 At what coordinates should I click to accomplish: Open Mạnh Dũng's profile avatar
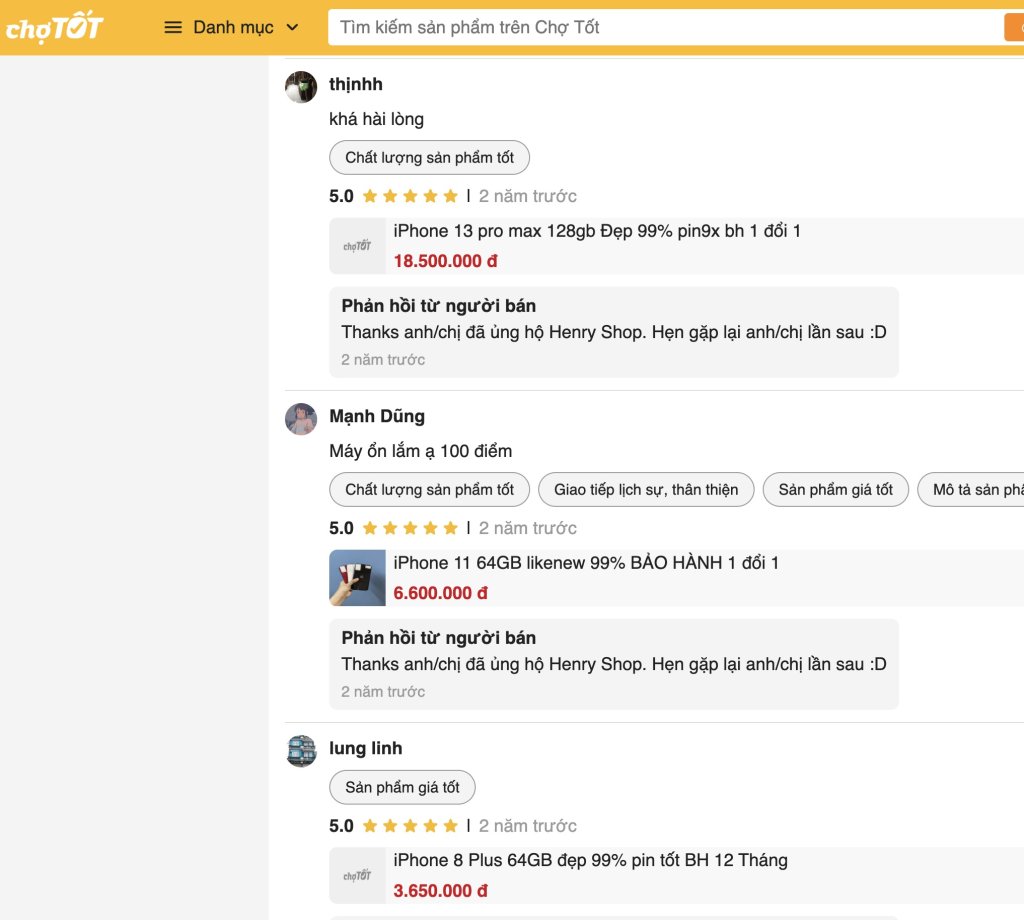(x=301, y=419)
